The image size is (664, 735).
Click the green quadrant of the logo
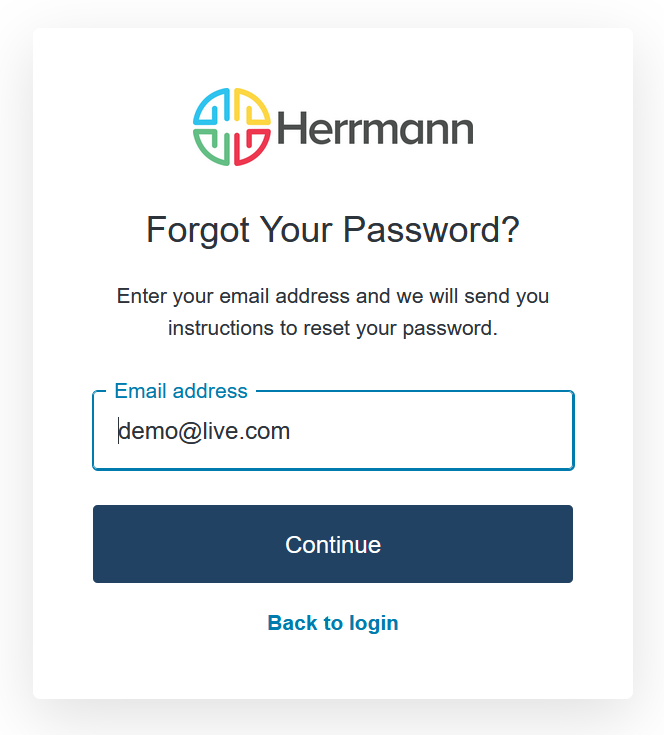(x=213, y=146)
